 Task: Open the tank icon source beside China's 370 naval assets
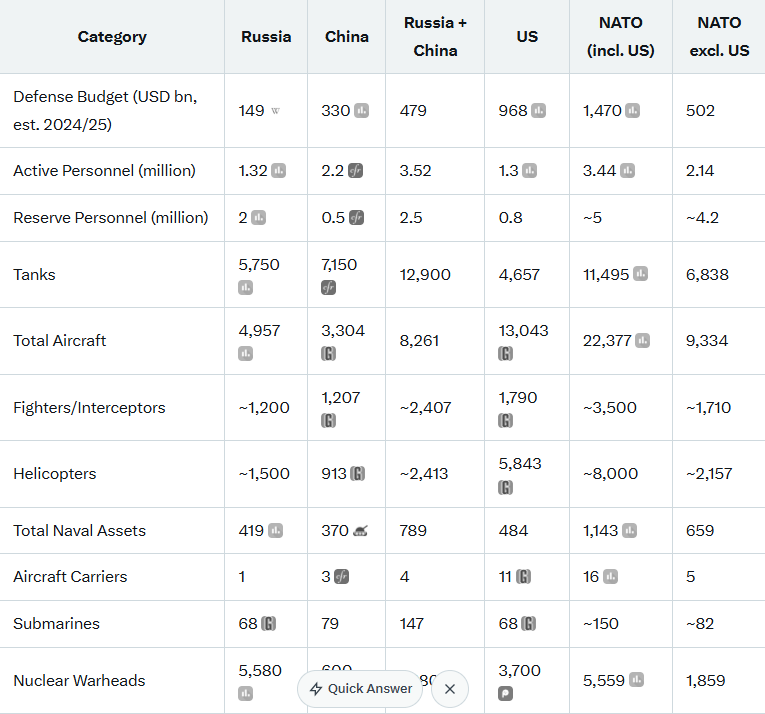click(x=360, y=531)
